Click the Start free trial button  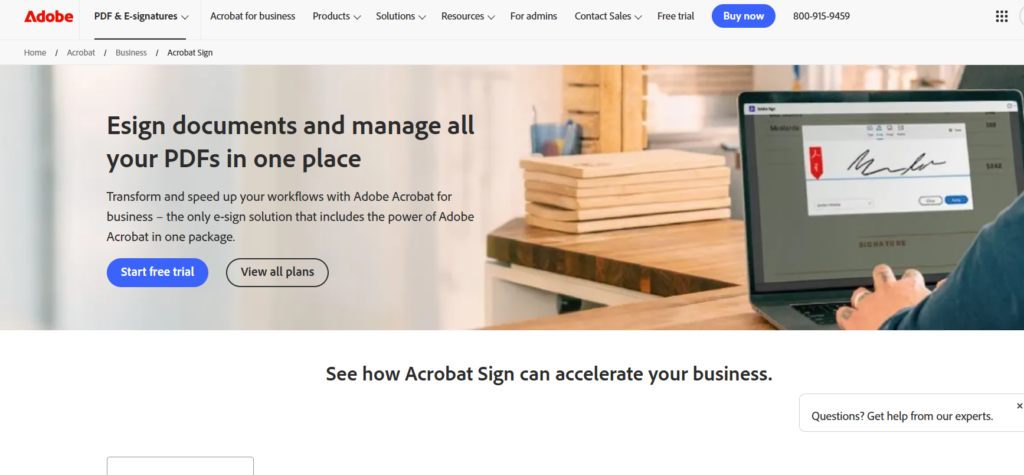[157, 272]
